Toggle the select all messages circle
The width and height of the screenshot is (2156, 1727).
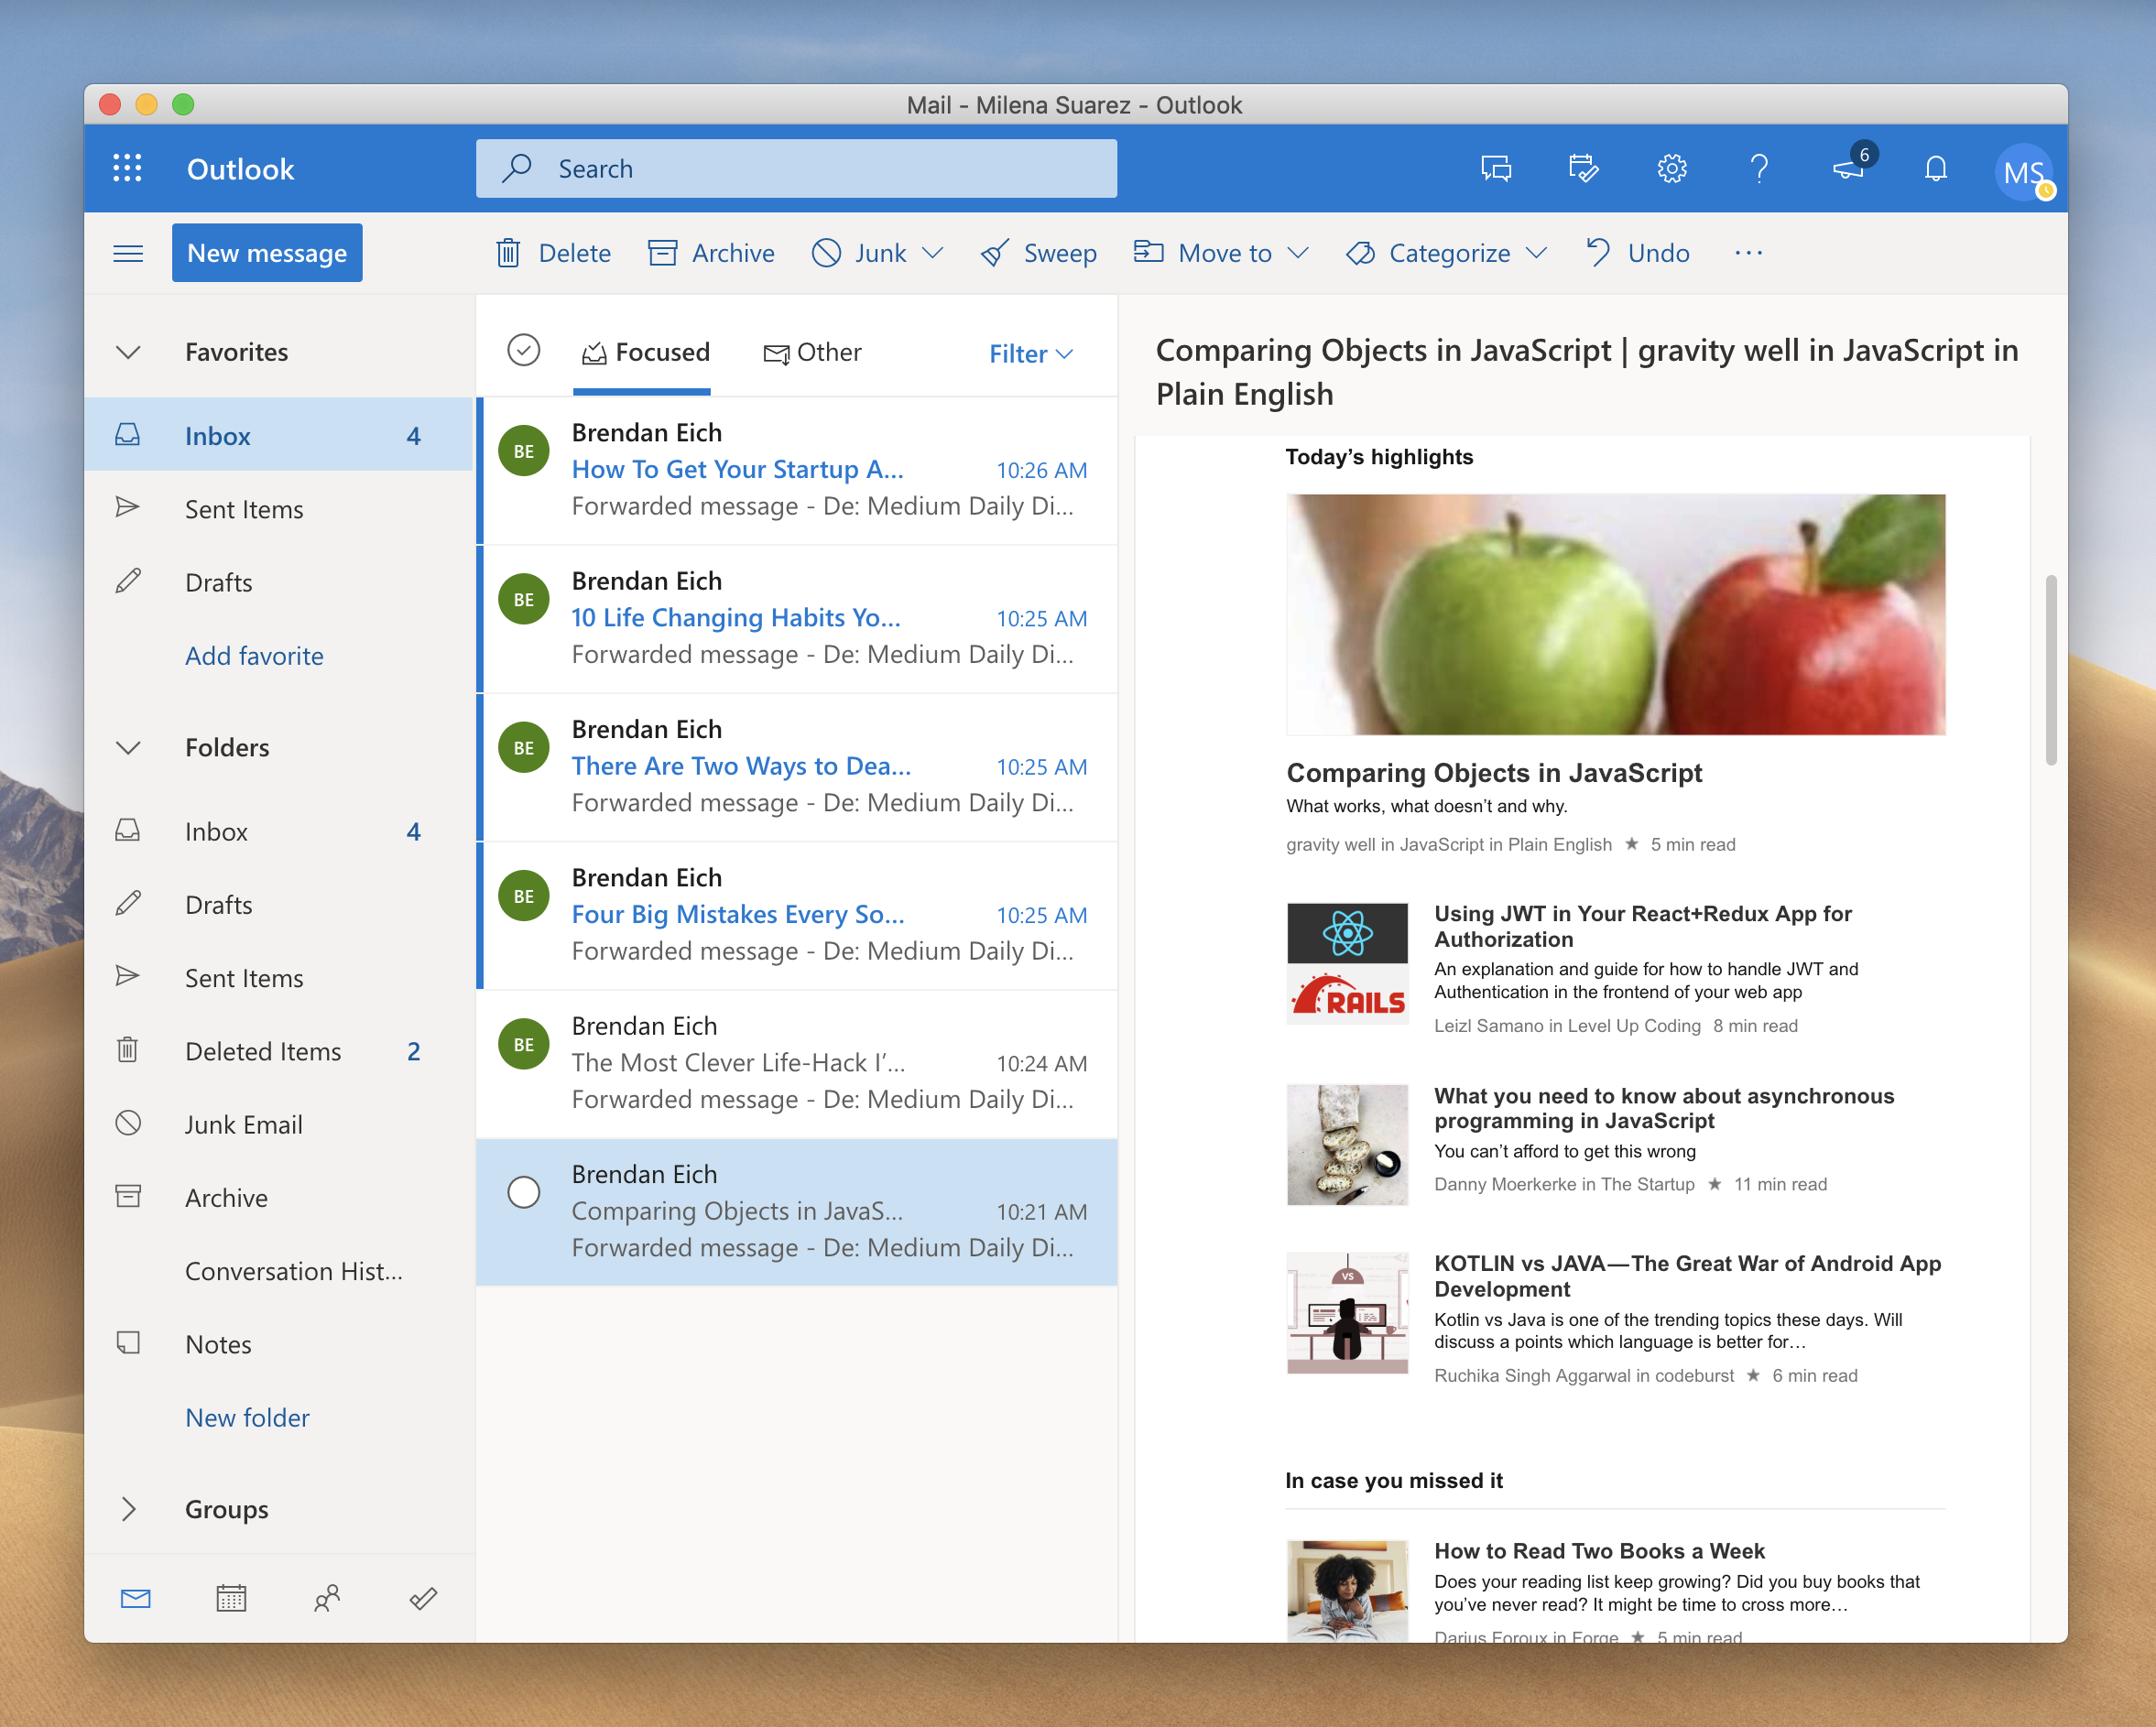pyautogui.click(x=523, y=351)
